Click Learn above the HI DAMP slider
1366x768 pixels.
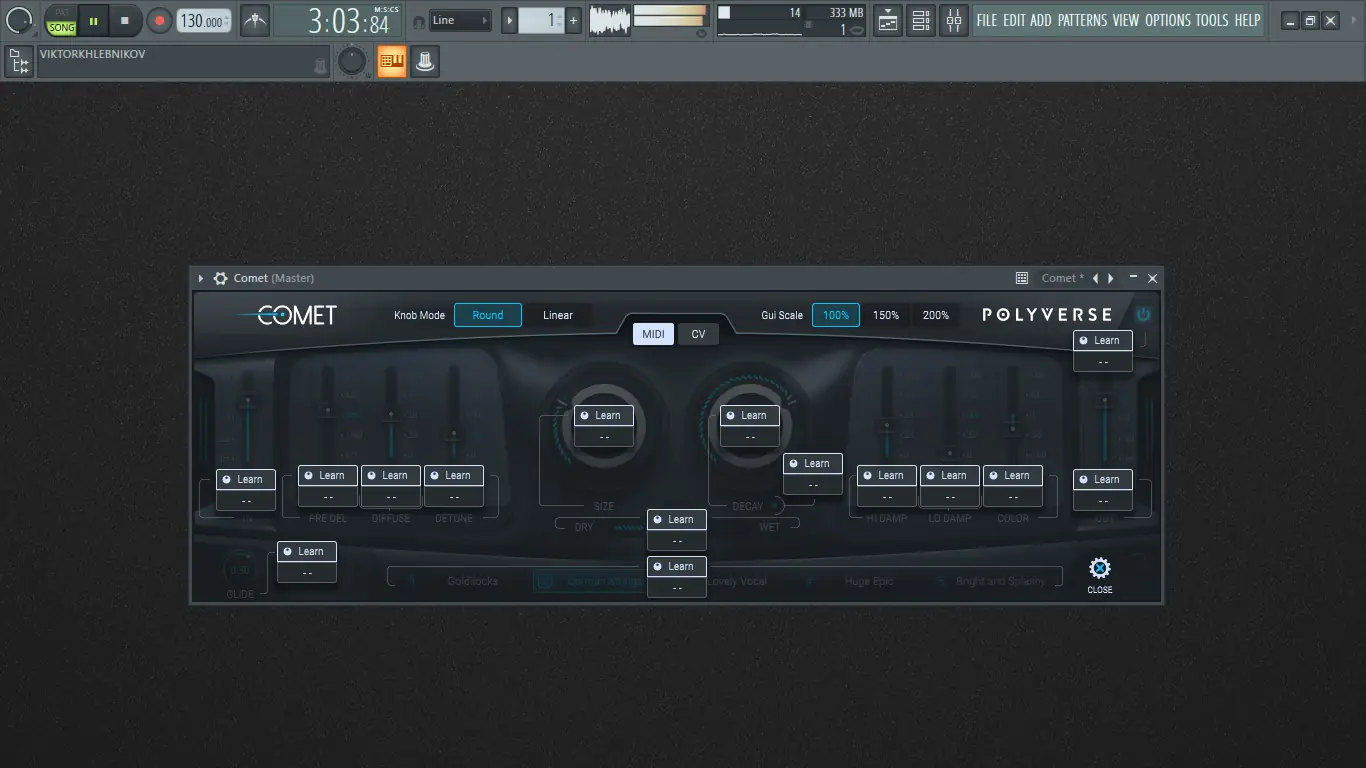887,475
